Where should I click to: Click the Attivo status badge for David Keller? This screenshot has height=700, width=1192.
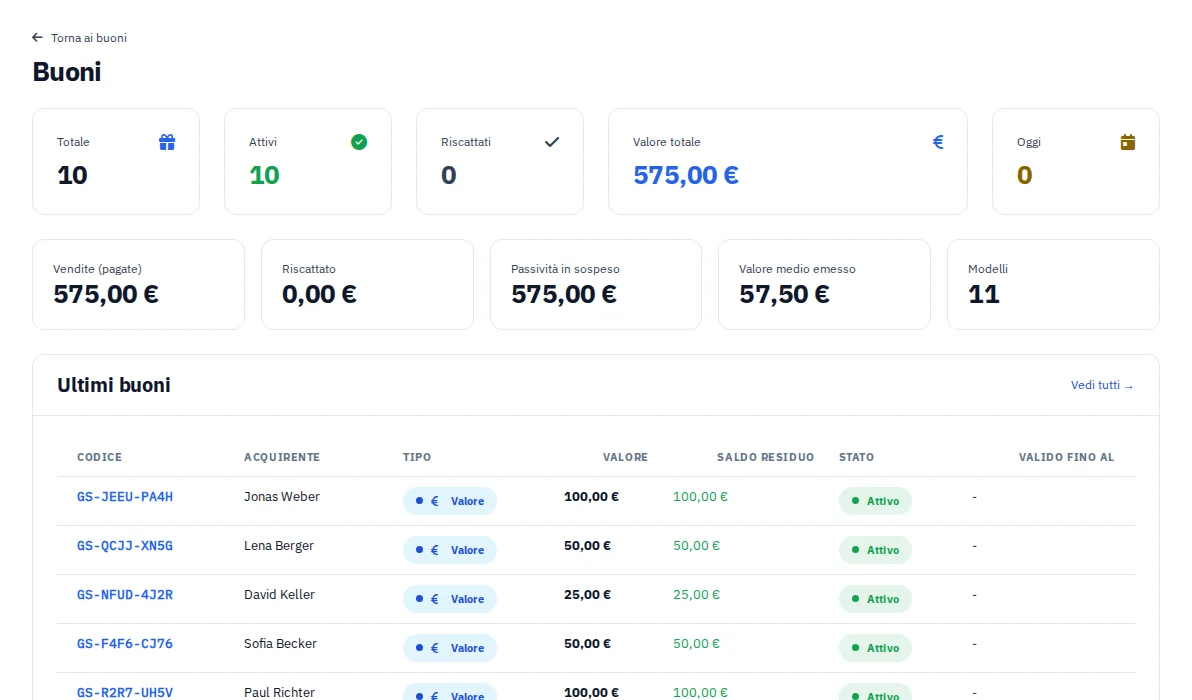[x=875, y=599]
